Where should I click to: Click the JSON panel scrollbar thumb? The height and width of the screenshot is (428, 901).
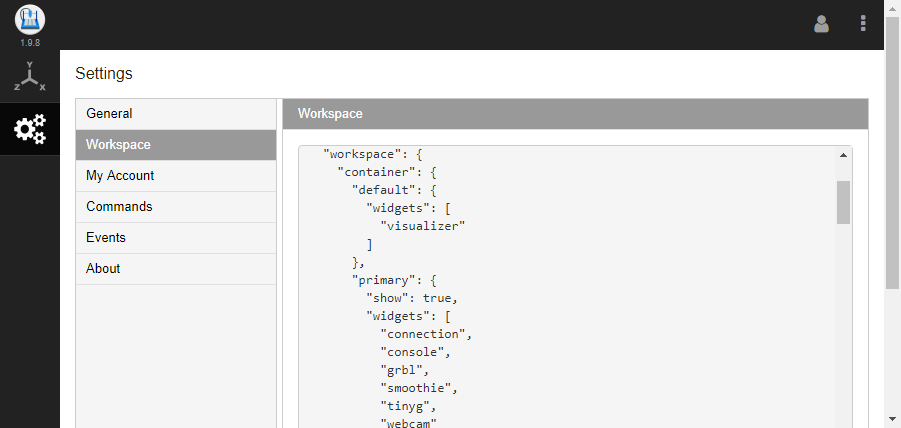[843, 202]
